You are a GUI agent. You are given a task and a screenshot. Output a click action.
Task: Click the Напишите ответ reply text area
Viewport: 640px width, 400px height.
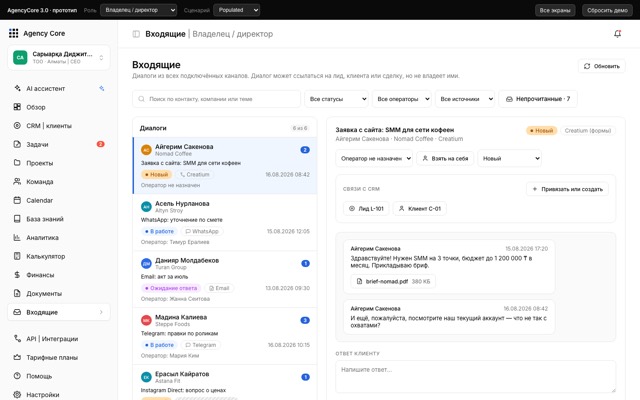476,377
